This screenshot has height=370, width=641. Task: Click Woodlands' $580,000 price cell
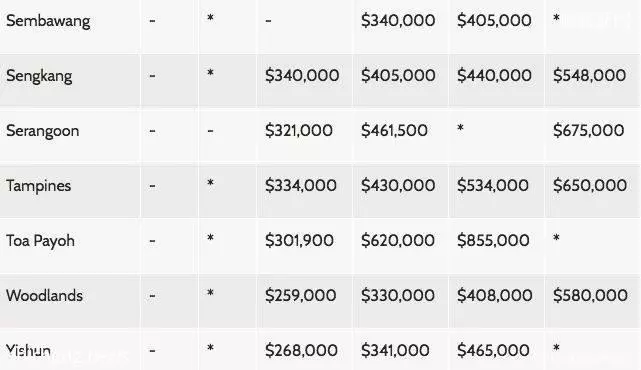[x=590, y=295]
